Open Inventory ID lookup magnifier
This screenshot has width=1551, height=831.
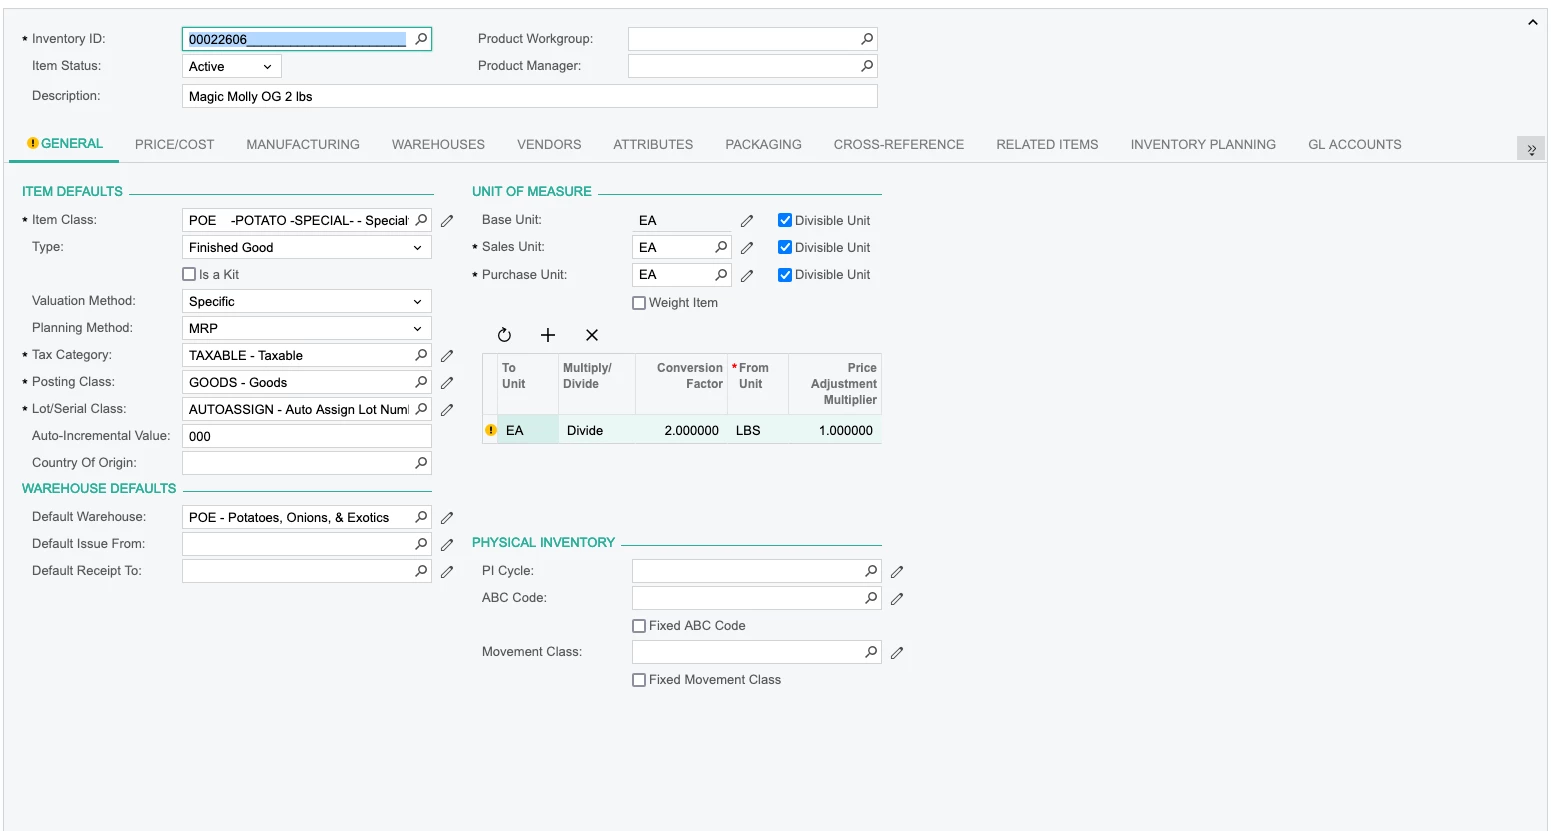[421, 39]
